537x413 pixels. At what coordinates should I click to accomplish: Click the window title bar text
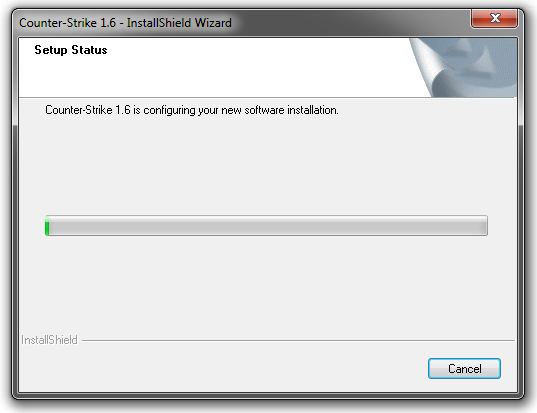point(125,23)
